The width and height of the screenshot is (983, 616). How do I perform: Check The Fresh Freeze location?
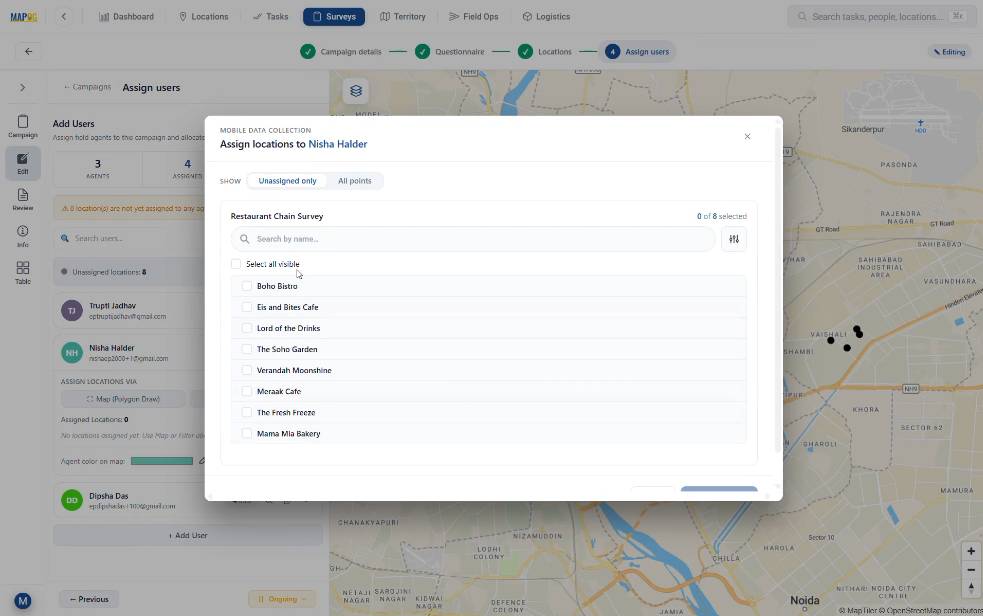246,412
